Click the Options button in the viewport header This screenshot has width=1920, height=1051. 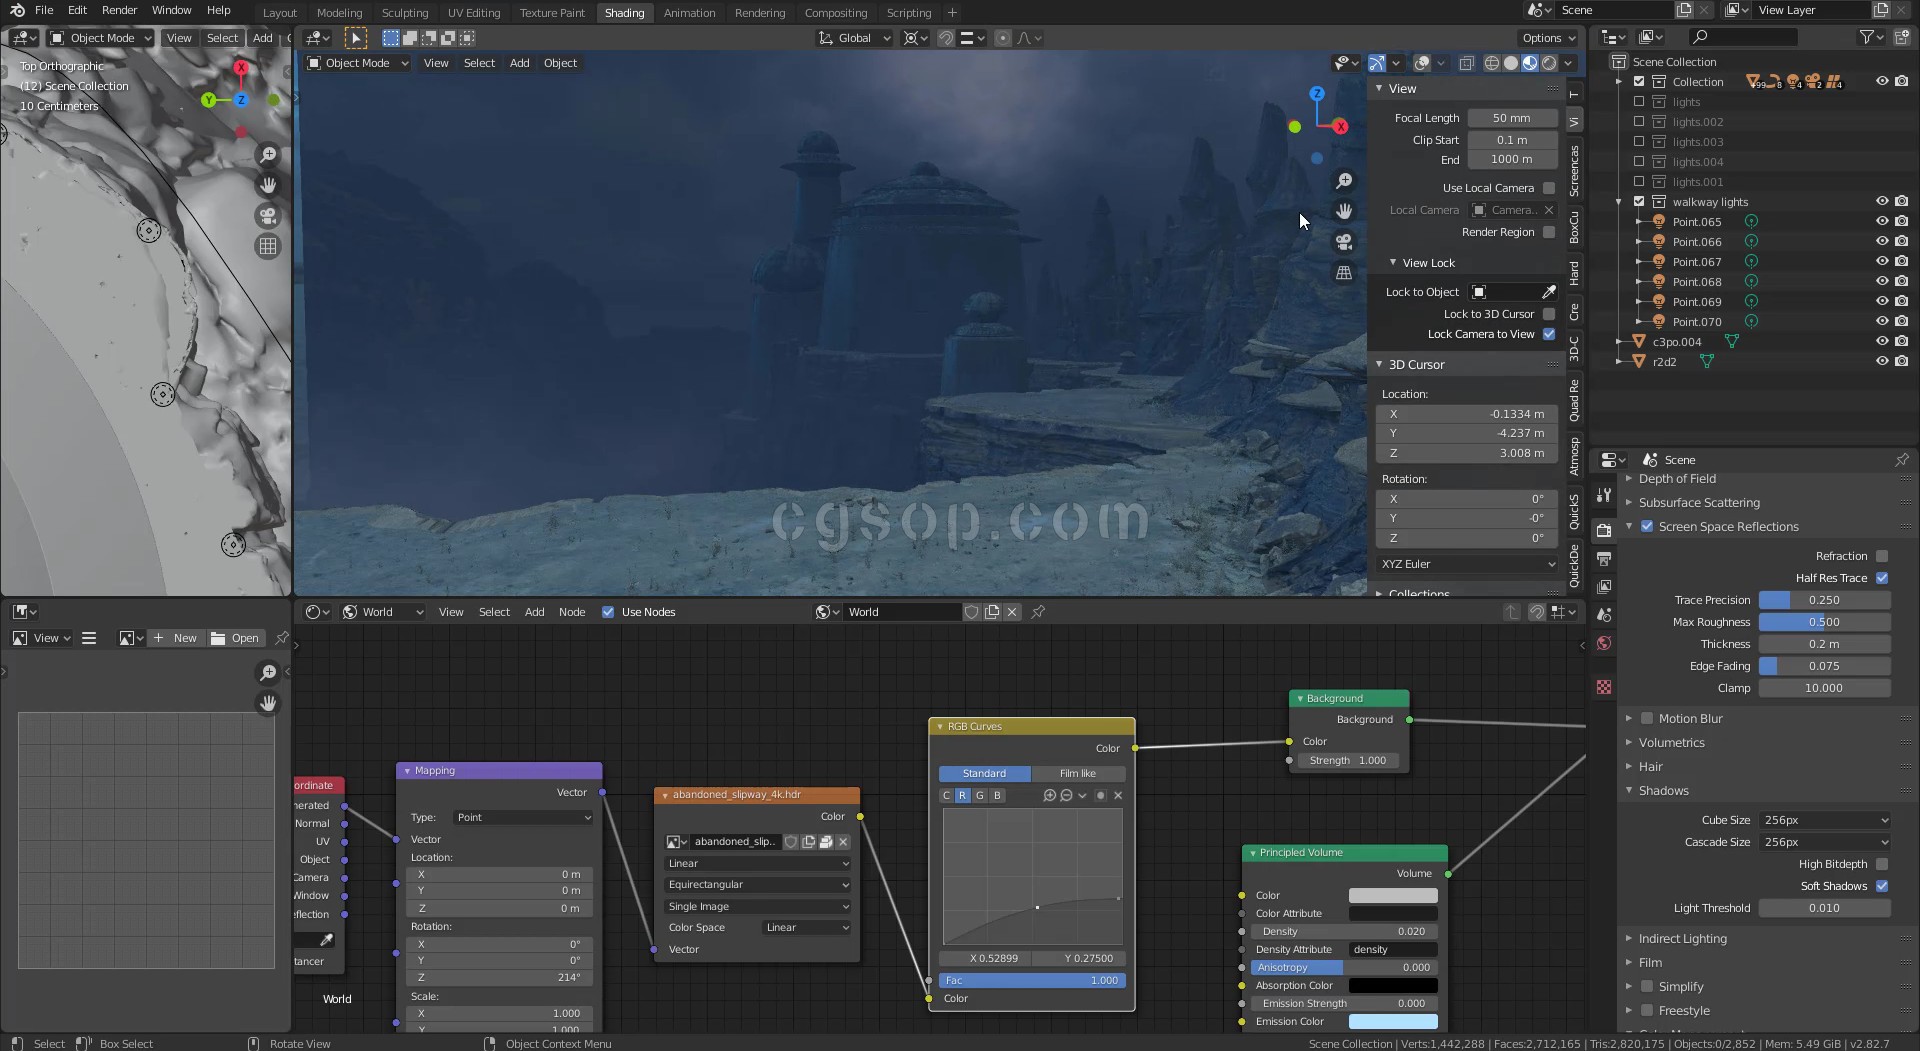[1548, 38]
